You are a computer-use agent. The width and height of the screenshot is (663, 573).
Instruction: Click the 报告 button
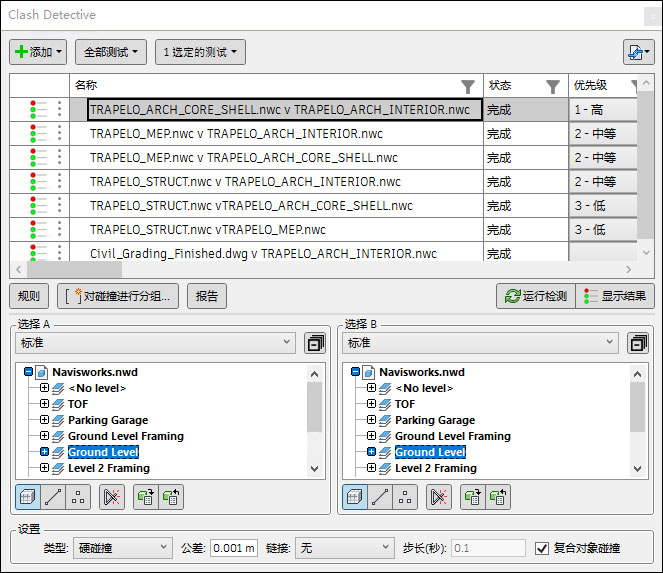(x=207, y=296)
